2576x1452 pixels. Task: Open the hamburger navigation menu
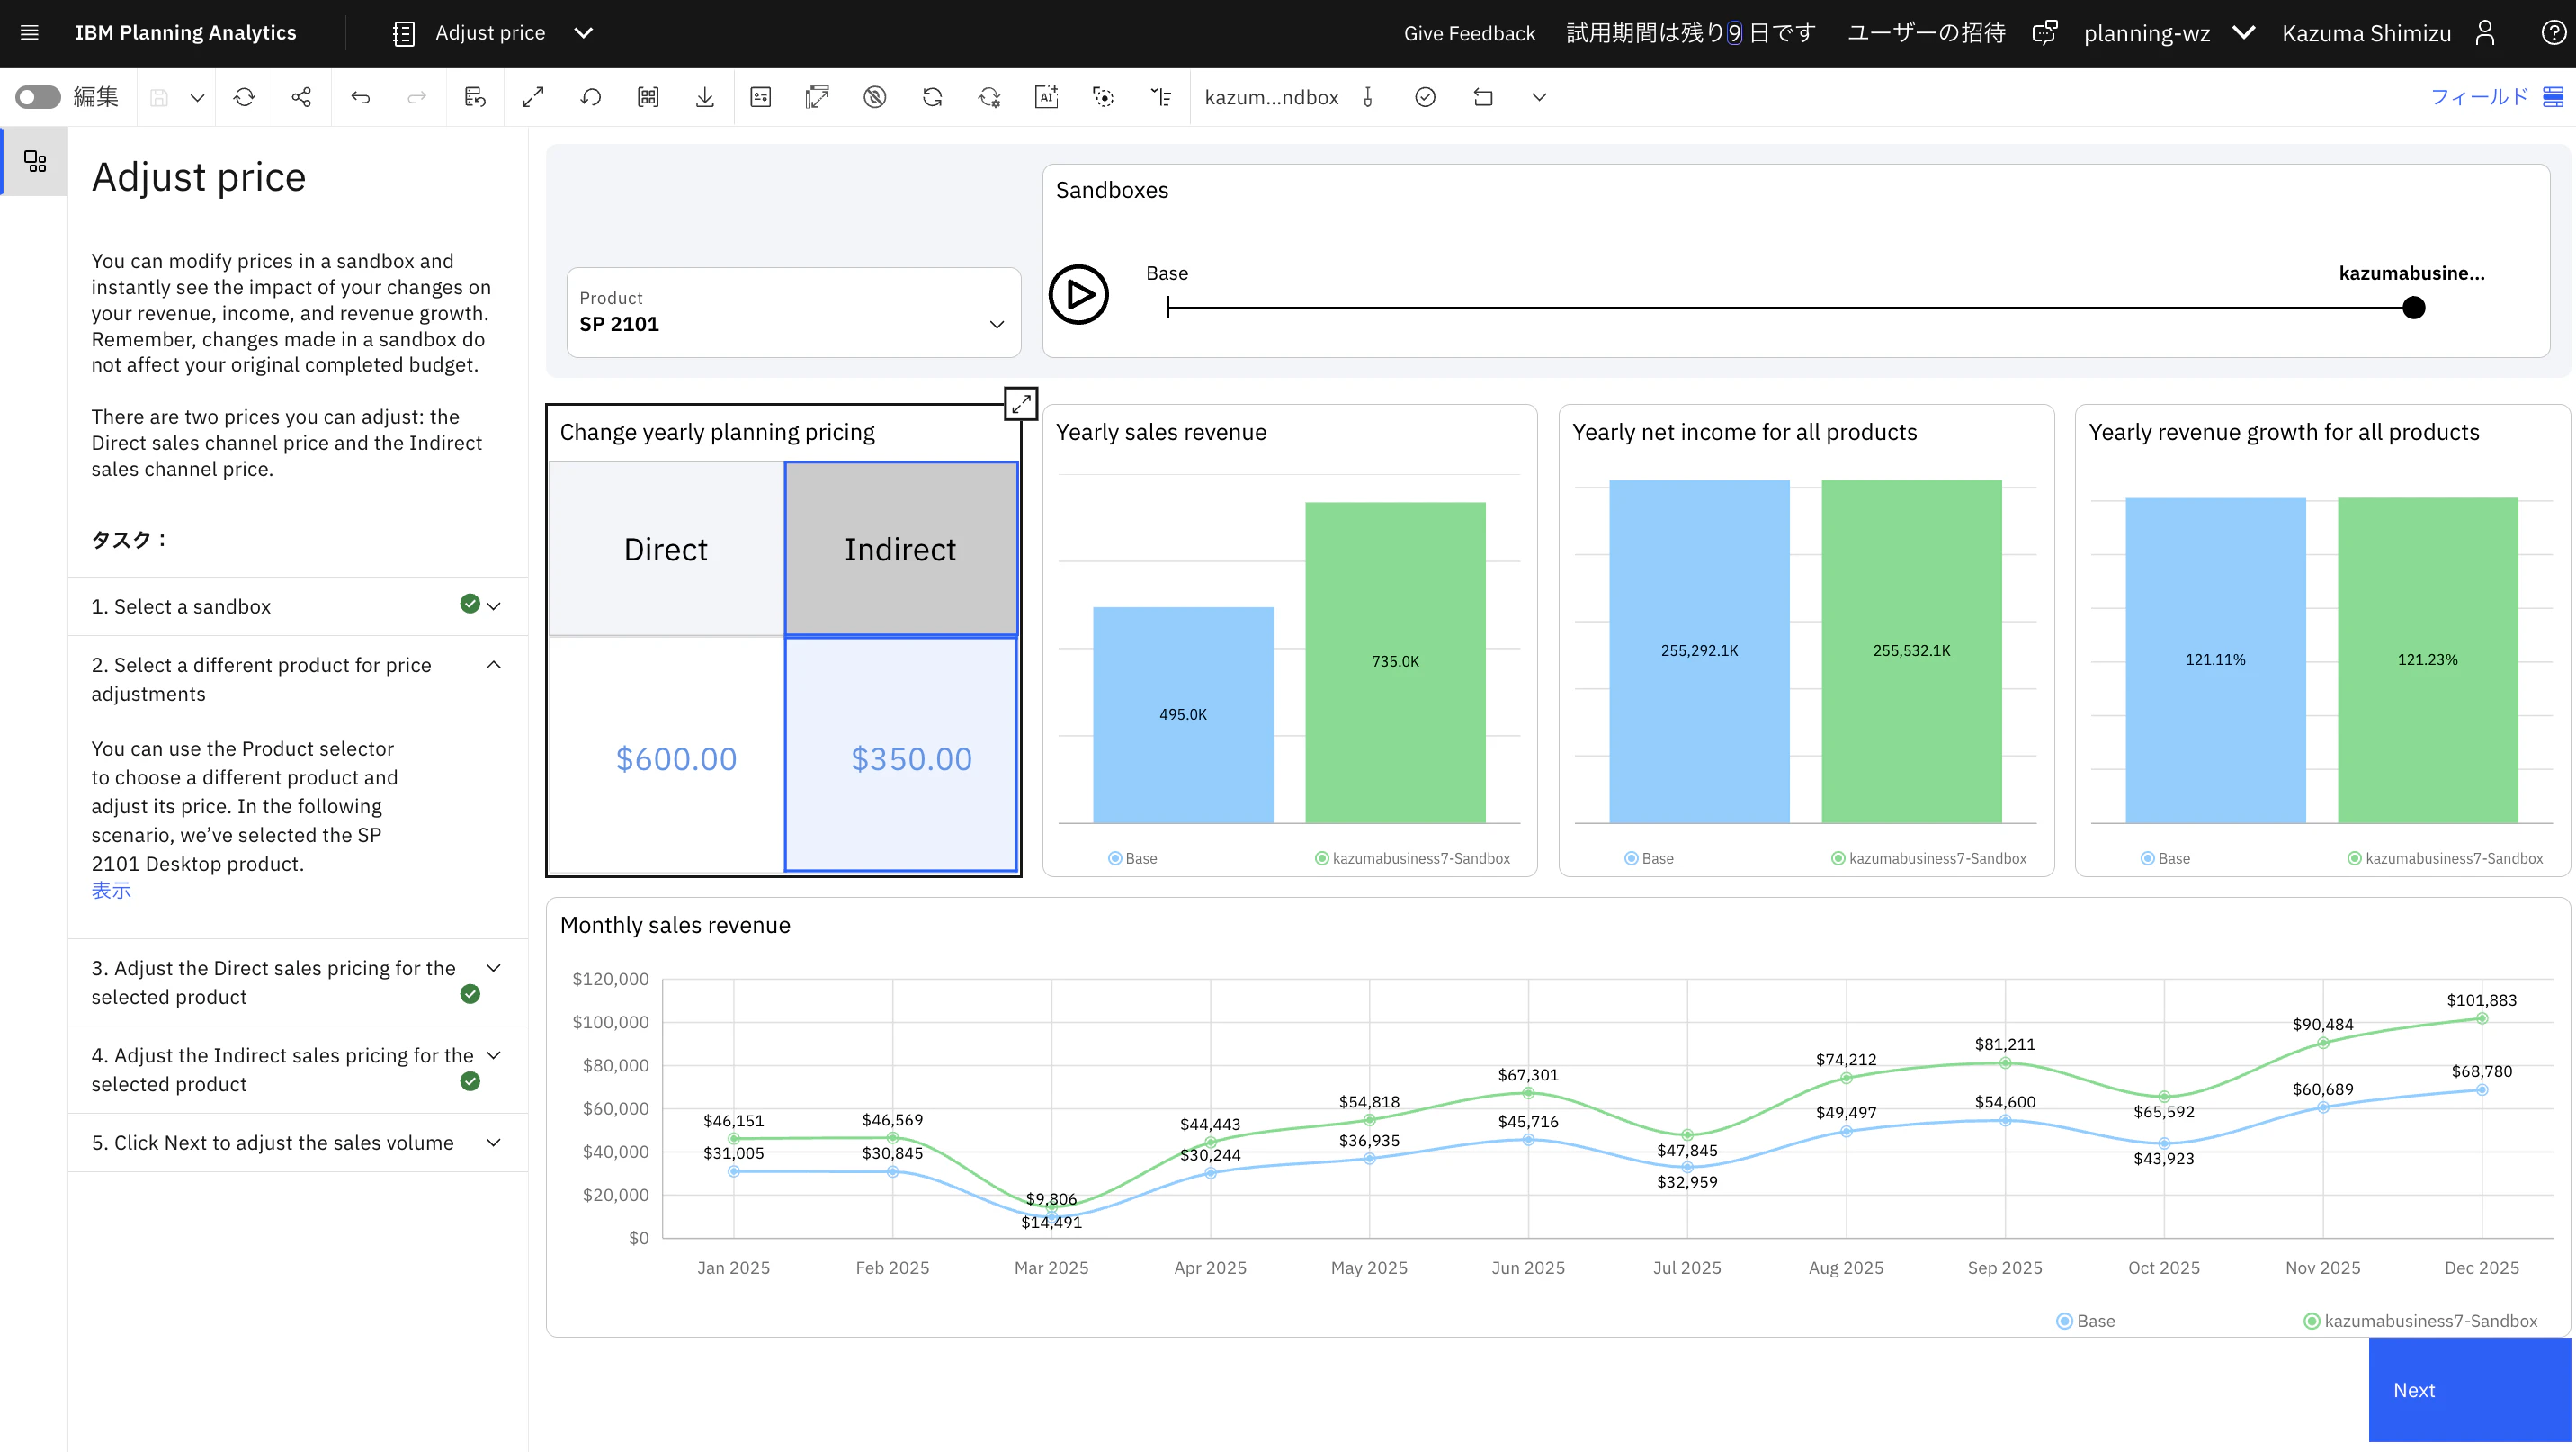[x=30, y=33]
